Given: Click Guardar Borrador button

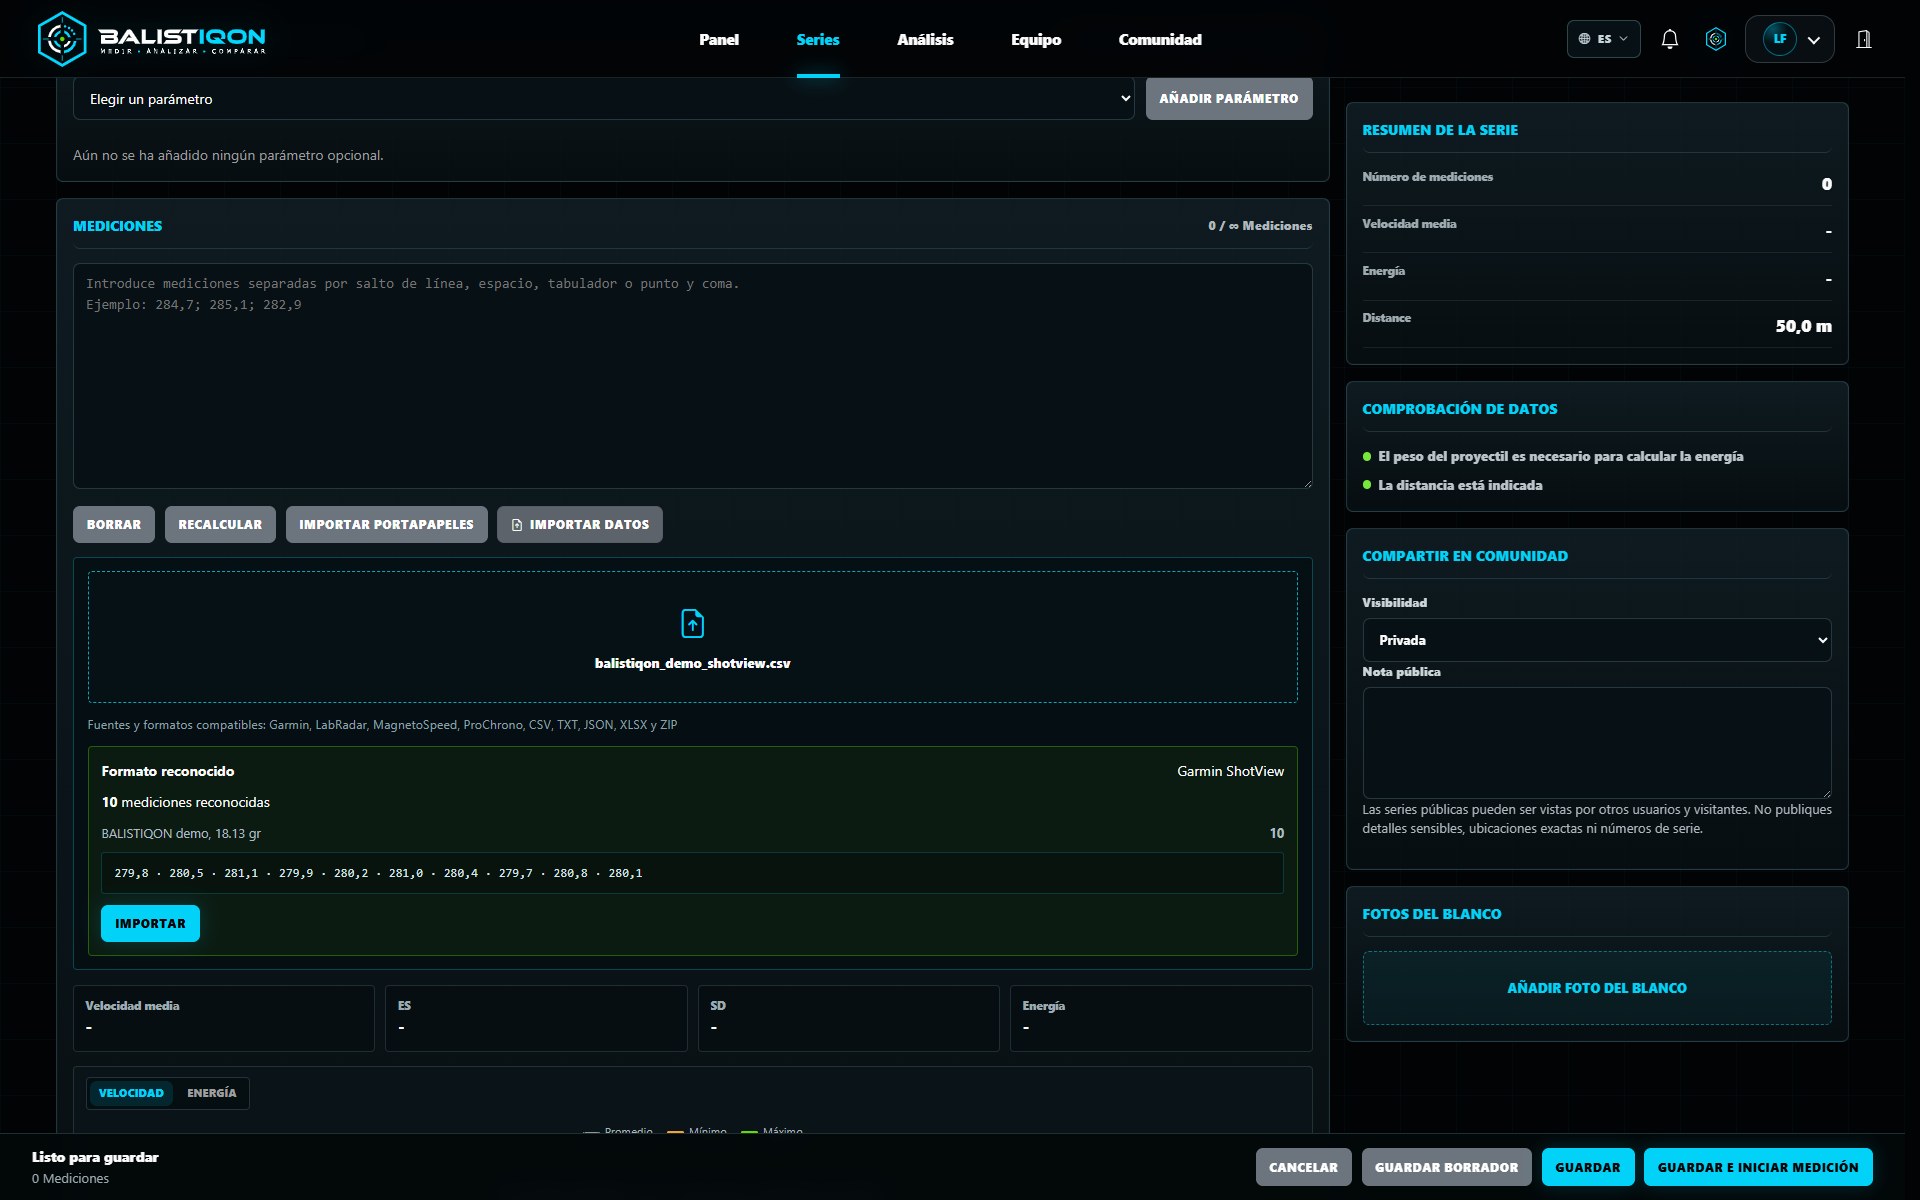Looking at the screenshot, I should [1446, 1167].
